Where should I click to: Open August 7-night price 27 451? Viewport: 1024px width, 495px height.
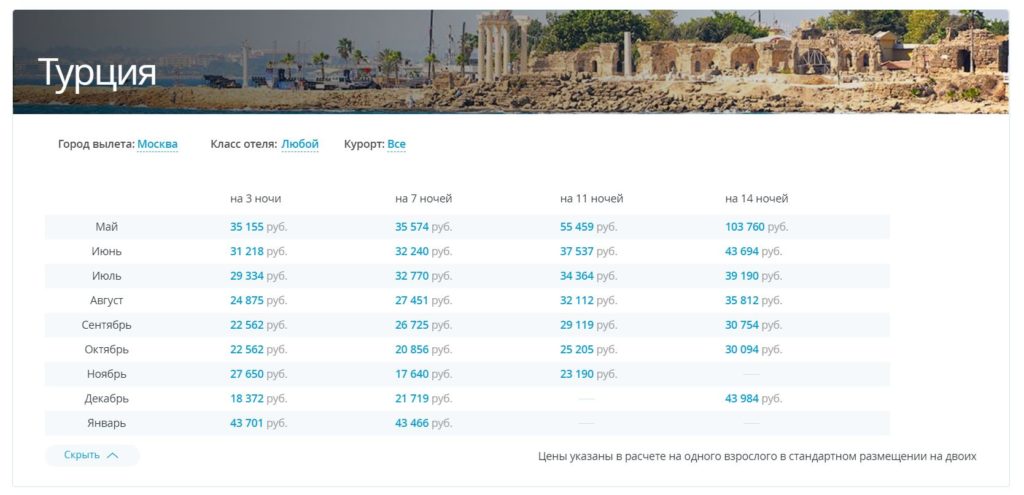(412, 300)
